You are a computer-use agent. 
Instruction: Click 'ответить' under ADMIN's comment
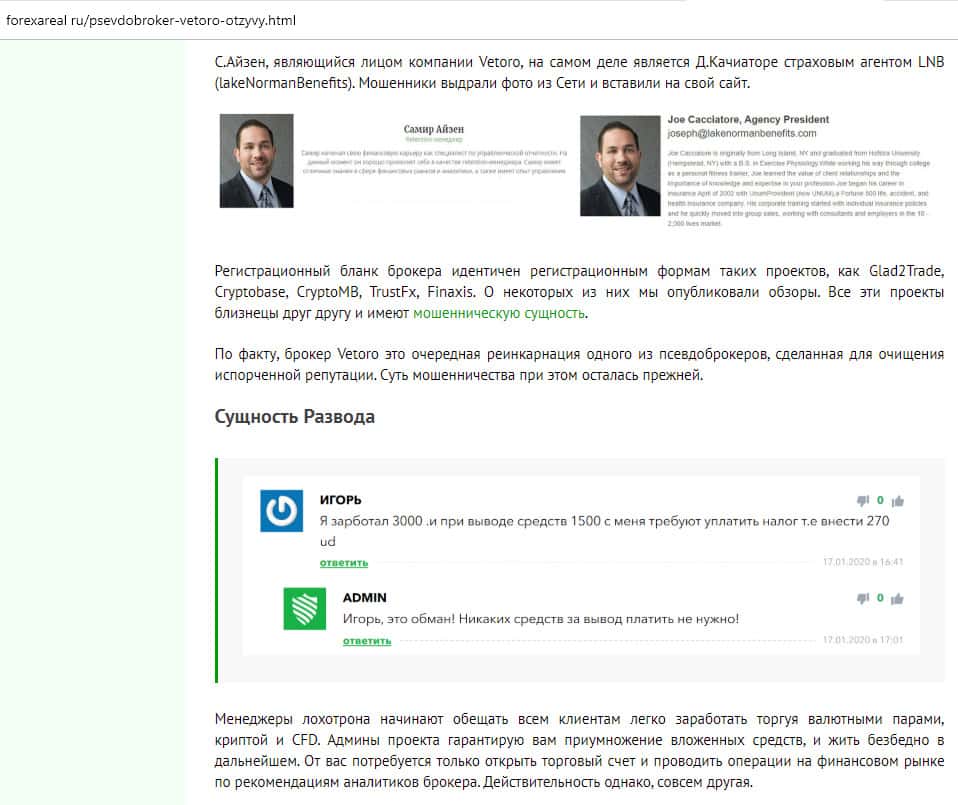tap(367, 641)
